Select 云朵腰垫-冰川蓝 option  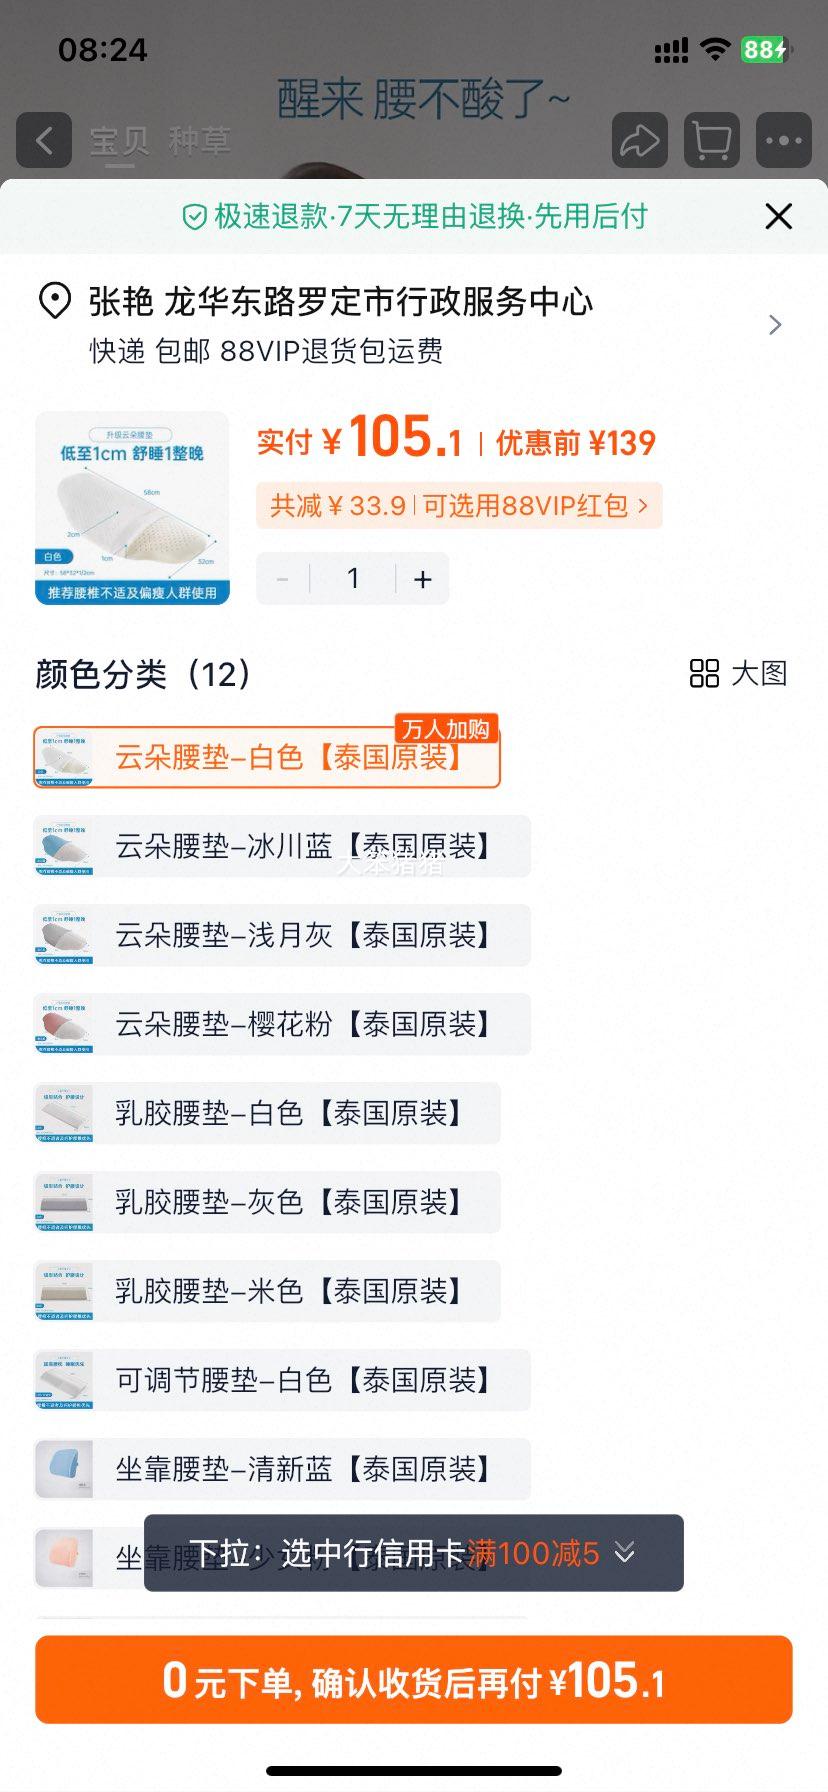(x=282, y=846)
